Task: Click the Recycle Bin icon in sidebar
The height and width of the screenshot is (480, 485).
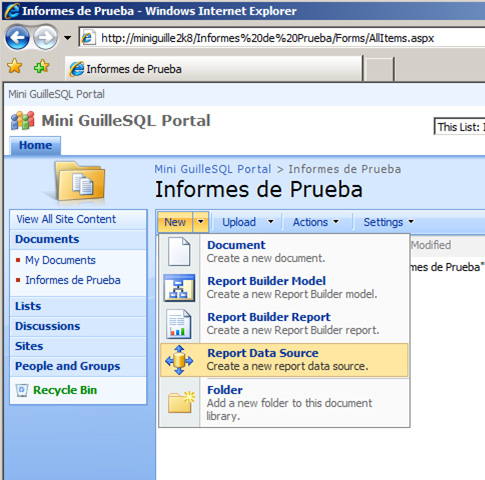Action: point(22,390)
